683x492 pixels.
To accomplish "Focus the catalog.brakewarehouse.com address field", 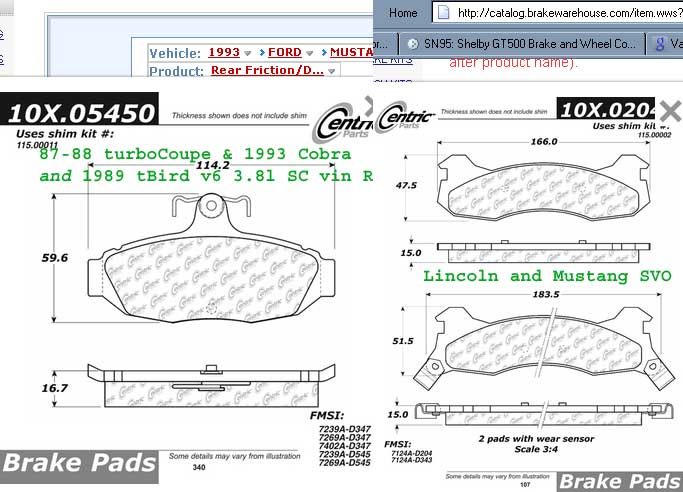I will pyautogui.click(x=557, y=13).
